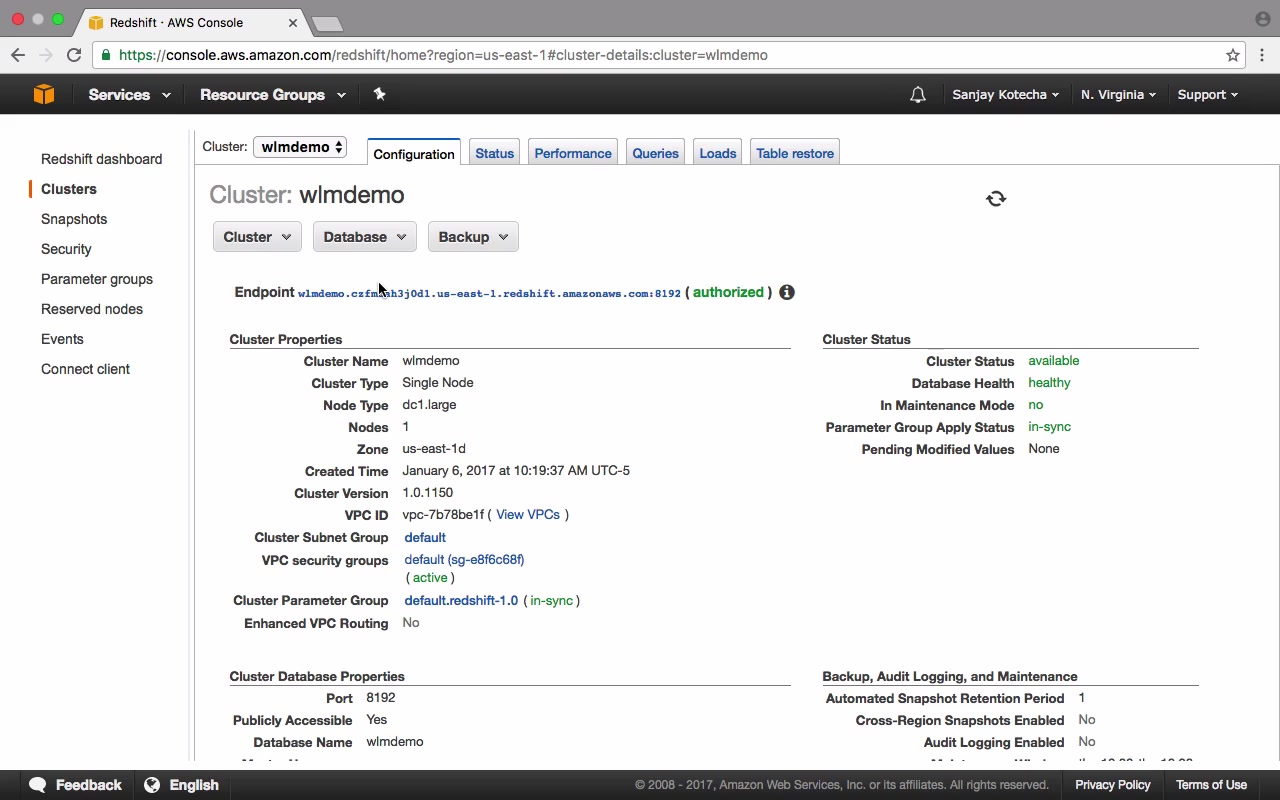
Task: Click the secure padlock in address bar
Action: pos(106,55)
